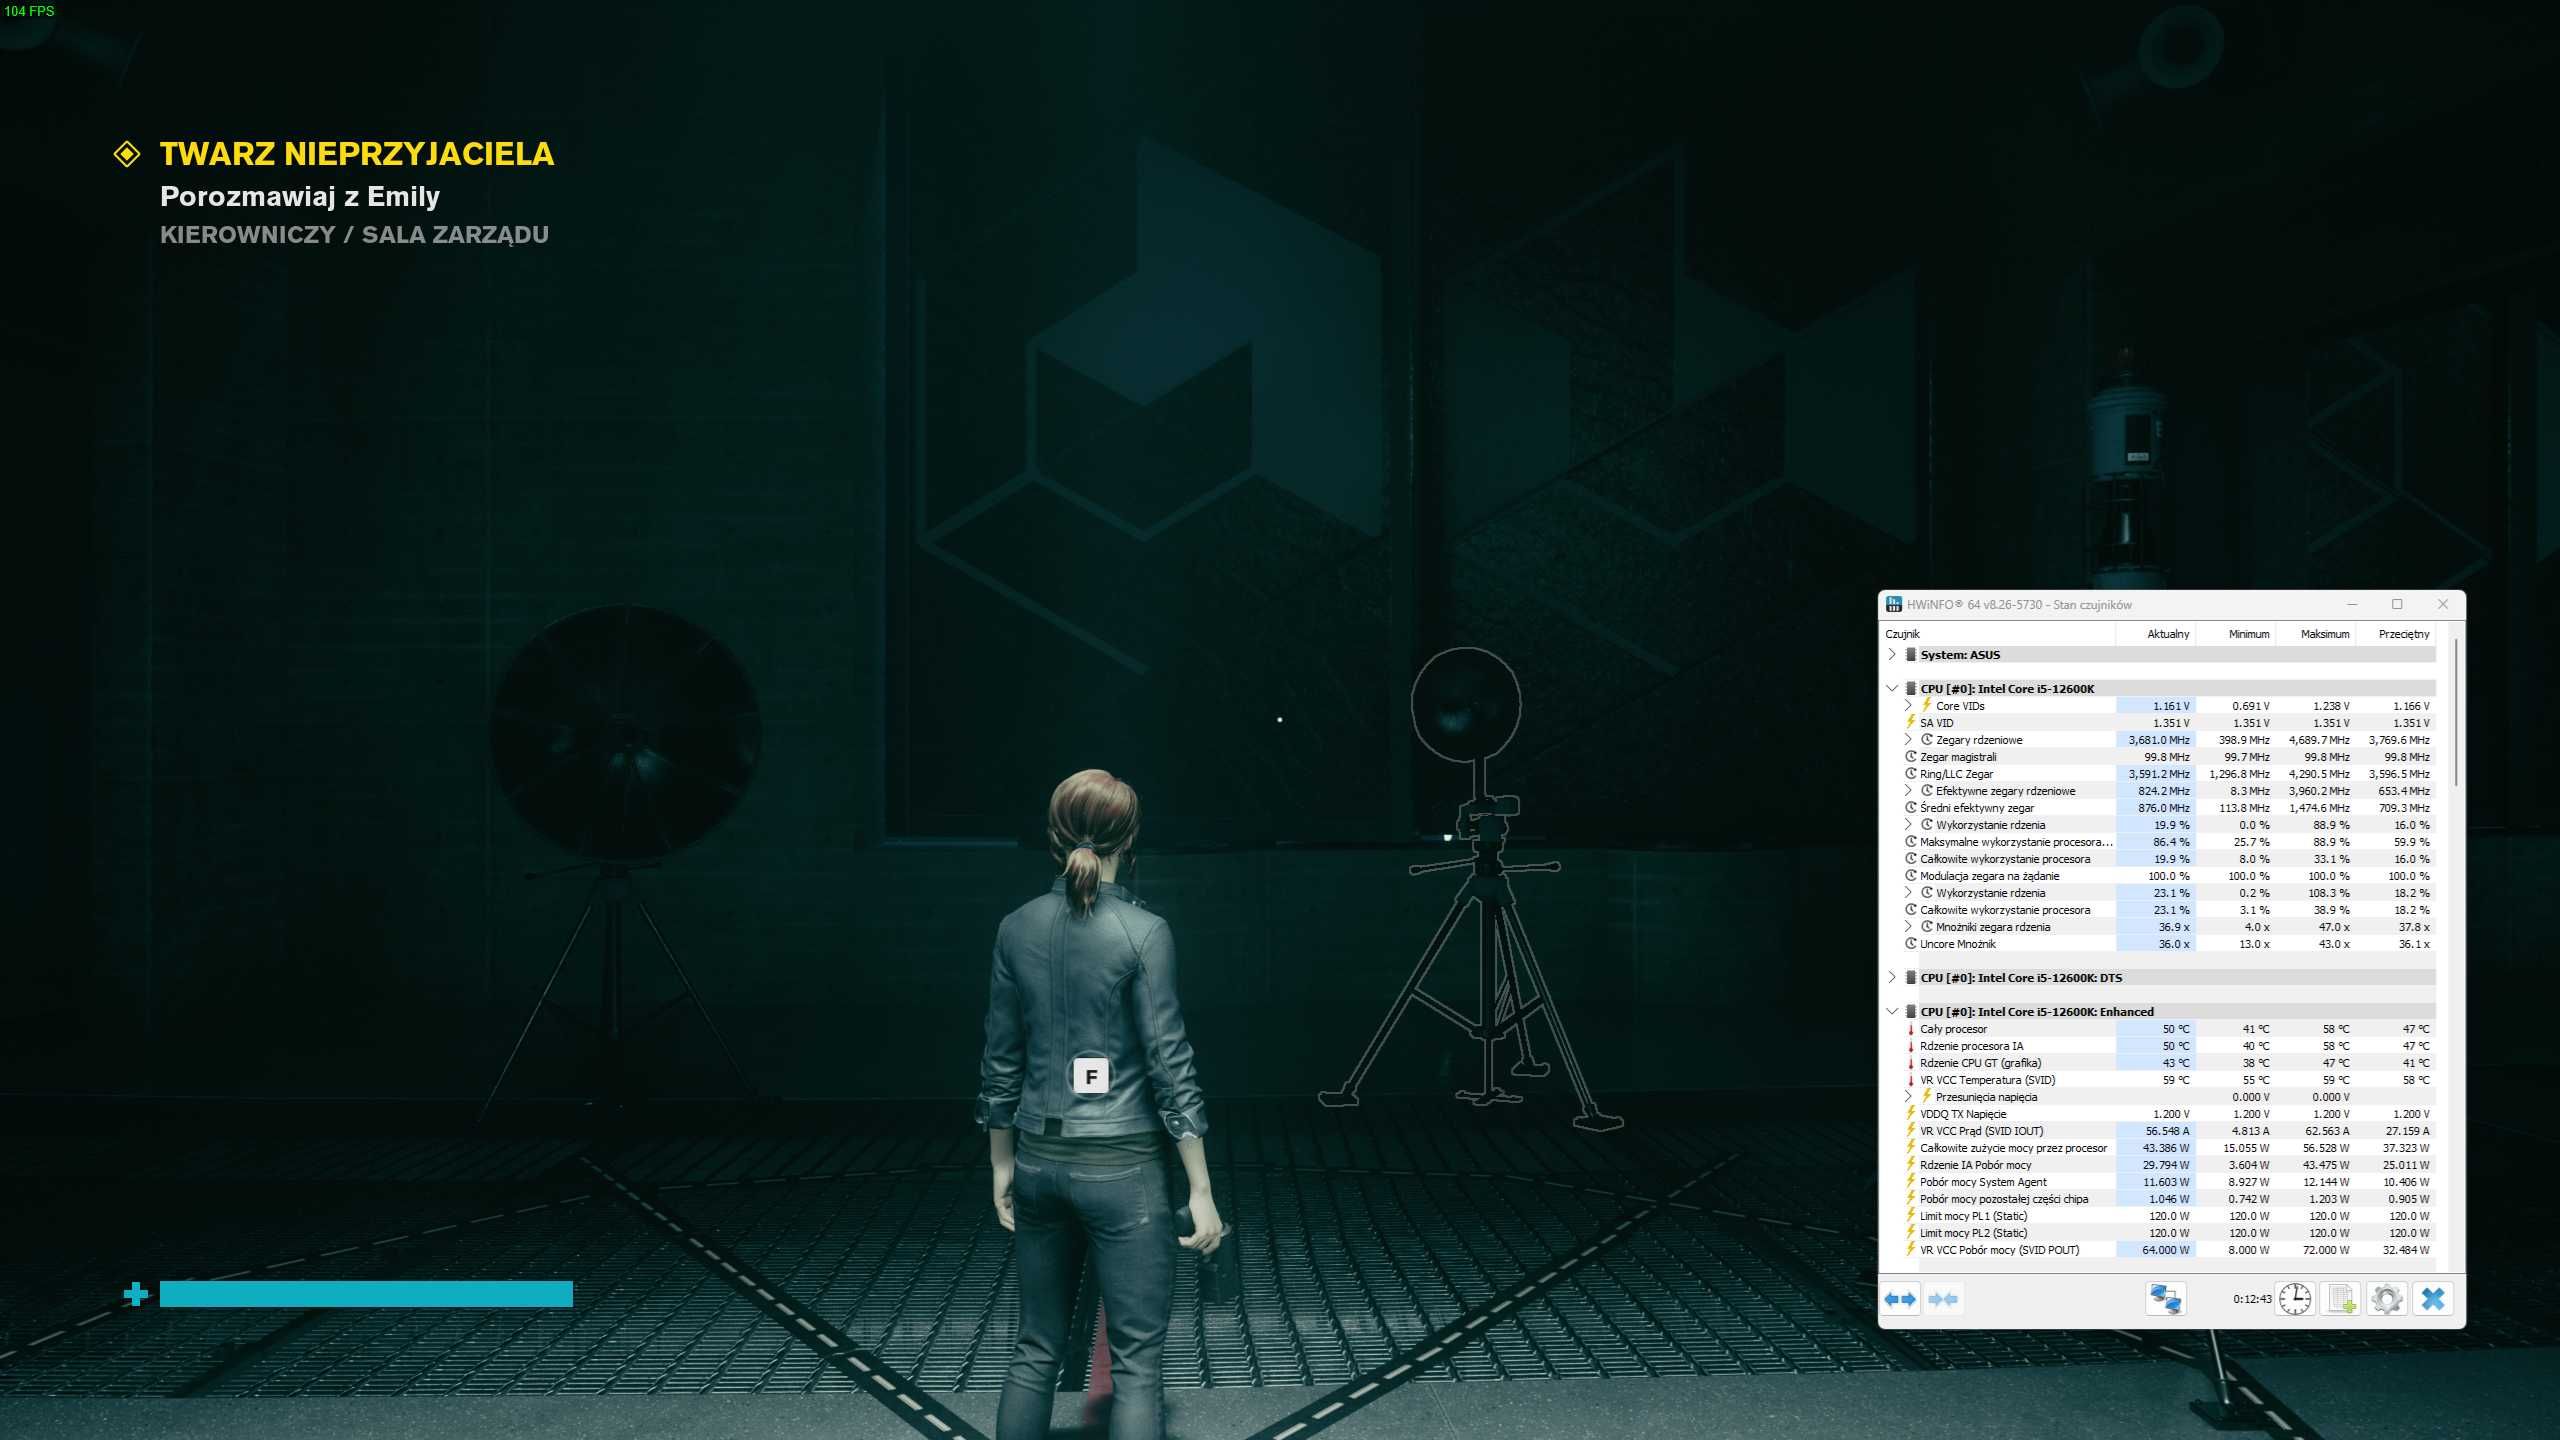Reset sensor values with the clock icon
Image resolution: width=2560 pixels, height=1440 pixels.
pos(2295,1299)
